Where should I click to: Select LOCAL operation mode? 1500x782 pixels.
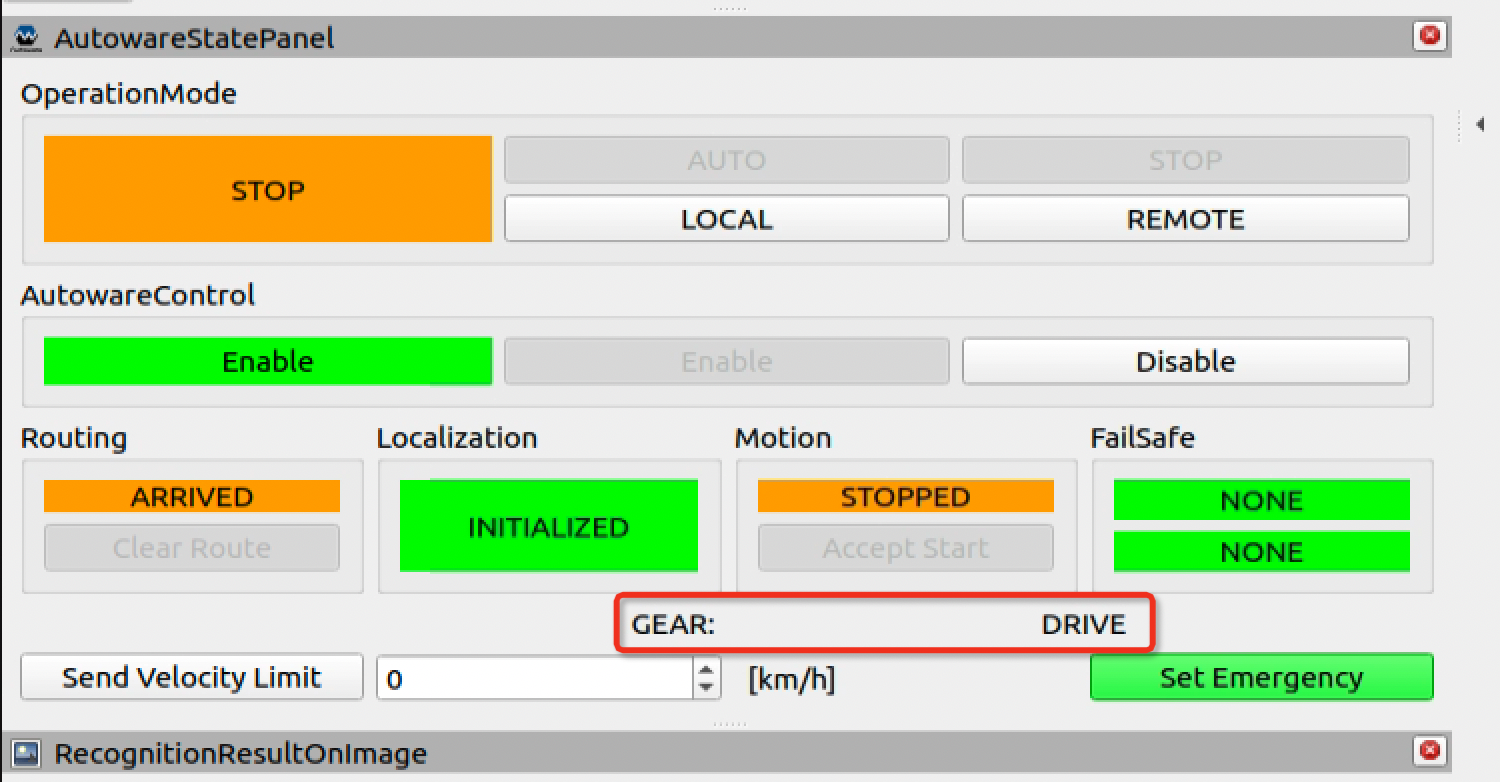[x=725, y=219]
